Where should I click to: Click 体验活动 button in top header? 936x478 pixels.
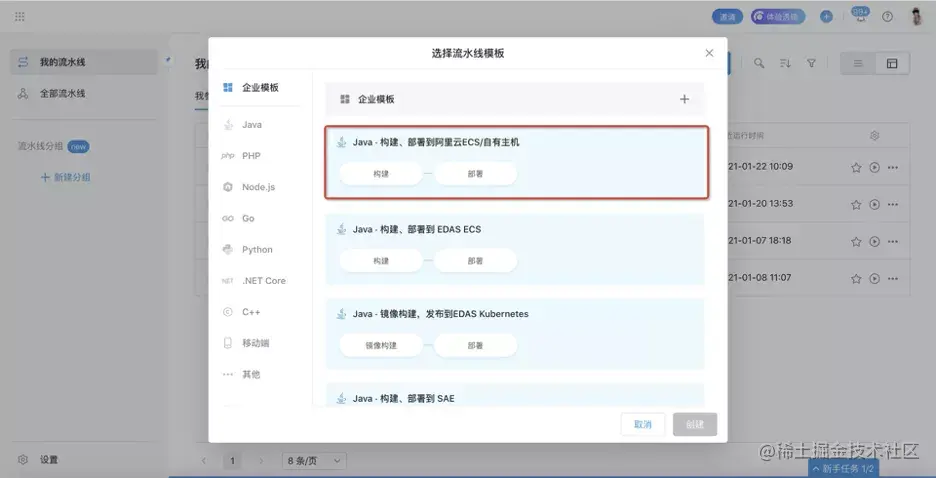click(x=778, y=17)
